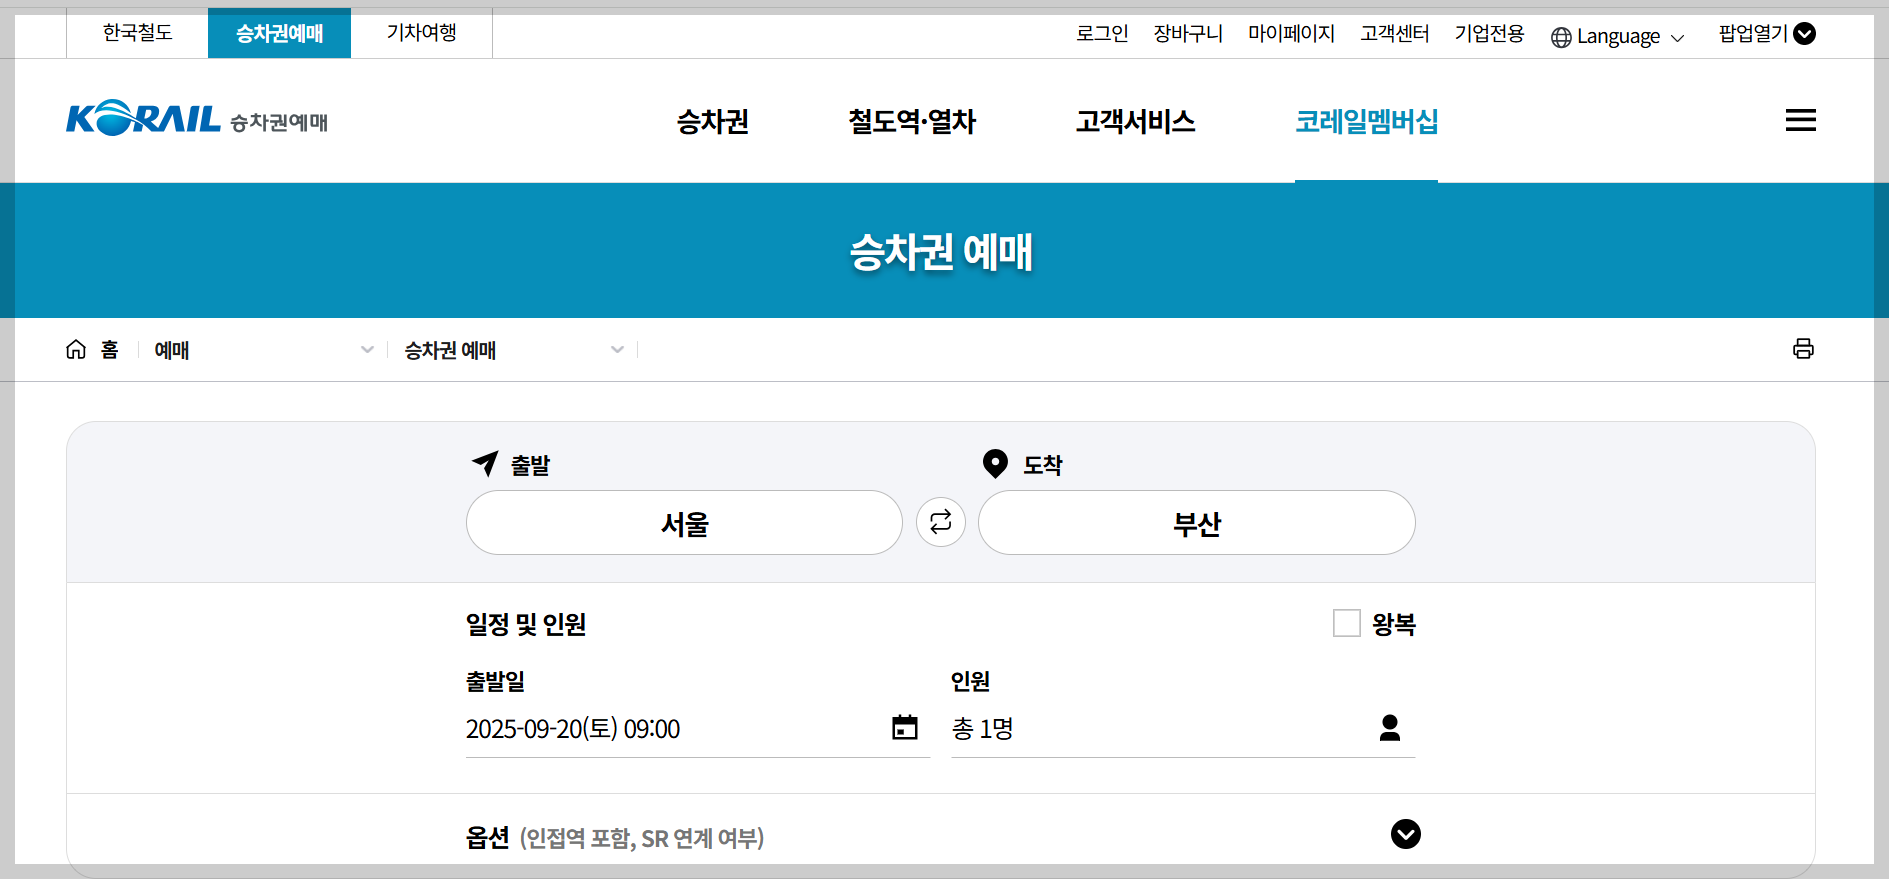
Task: Switch to the 한국철도 tab
Action: coord(138,33)
